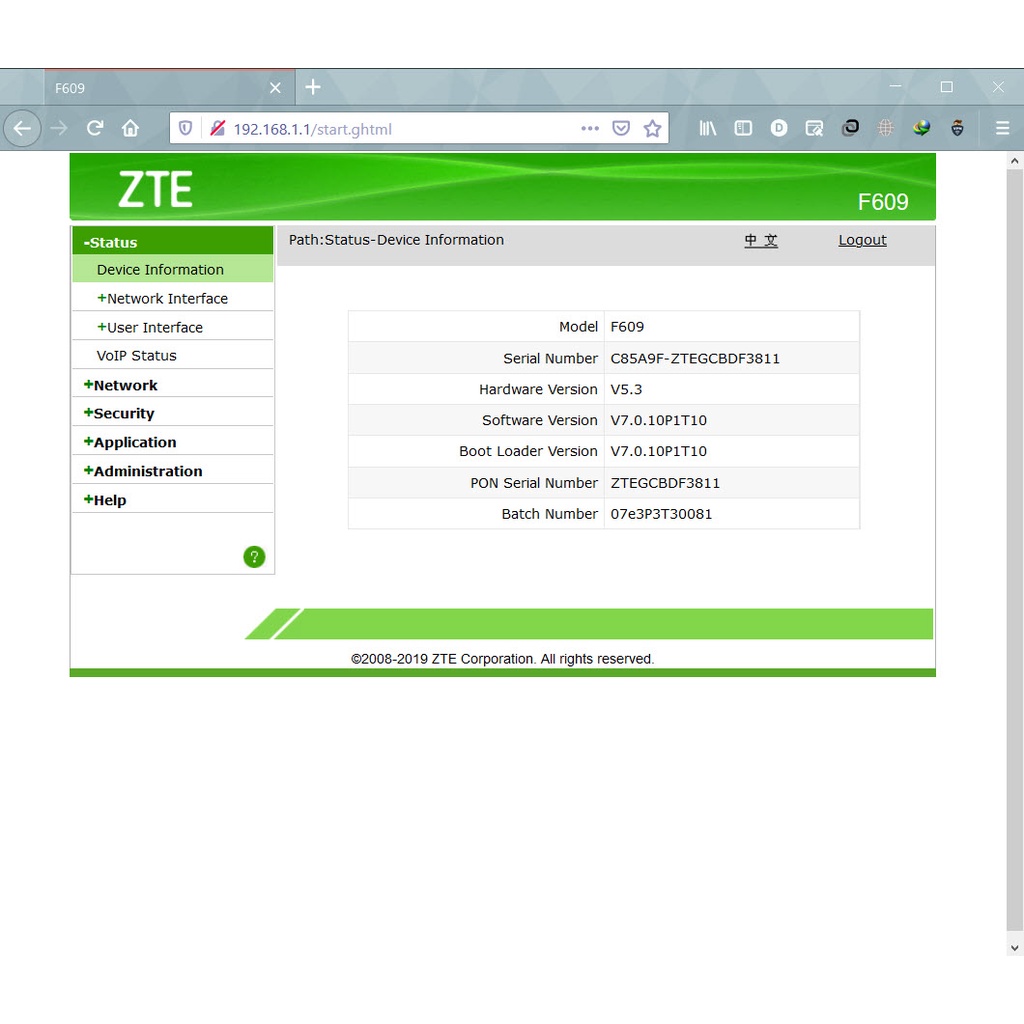This screenshot has width=1024, height=1024.
Task: Go to browser home page
Action: pyautogui.click(x=130, y=128)
